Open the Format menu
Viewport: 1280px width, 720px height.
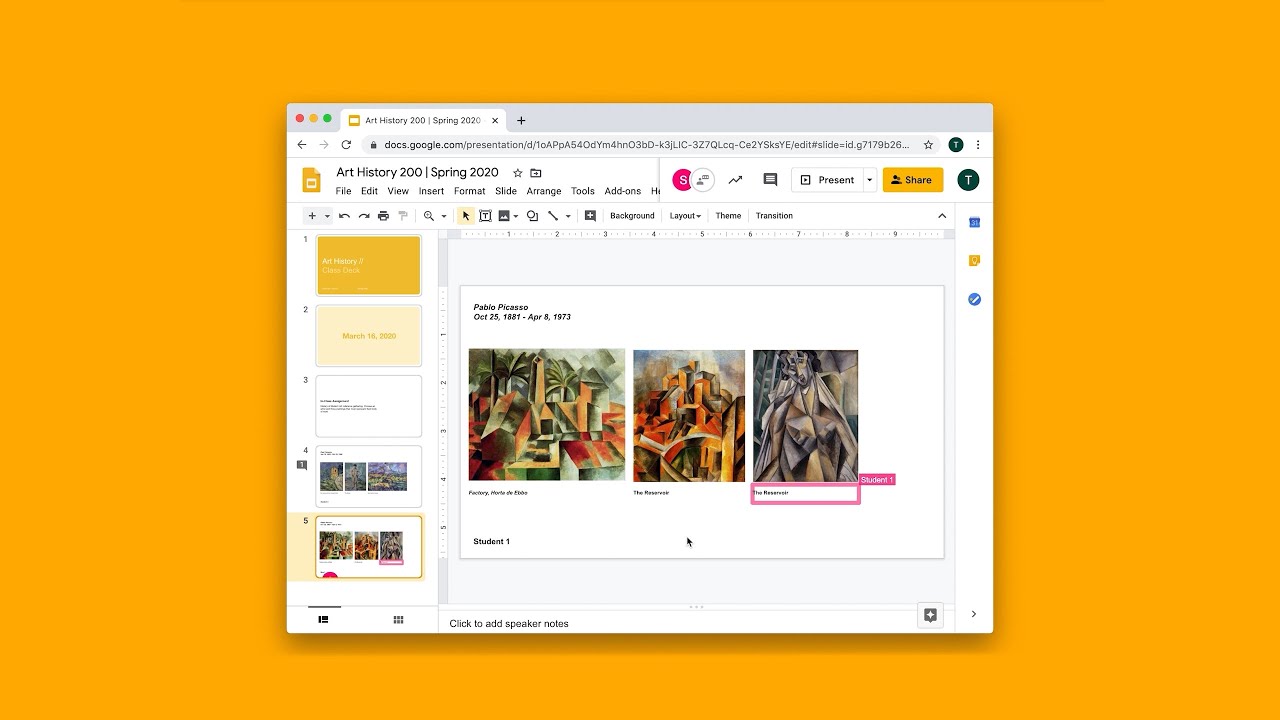(469, 191)
